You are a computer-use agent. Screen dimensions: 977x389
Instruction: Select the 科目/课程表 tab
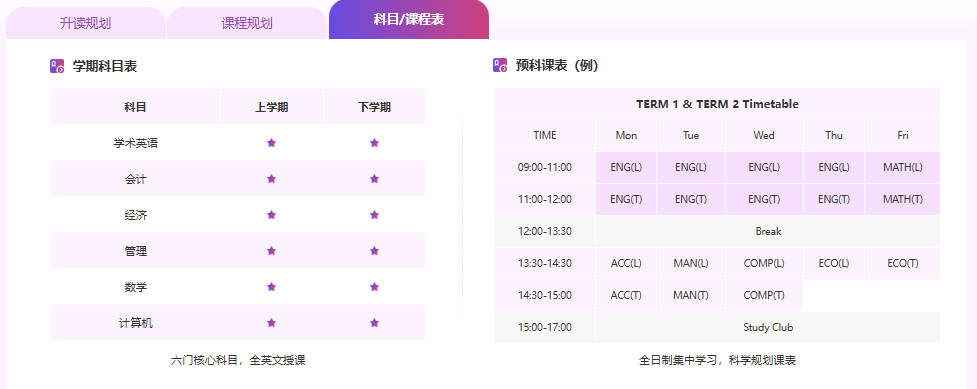tap(409, 19)
